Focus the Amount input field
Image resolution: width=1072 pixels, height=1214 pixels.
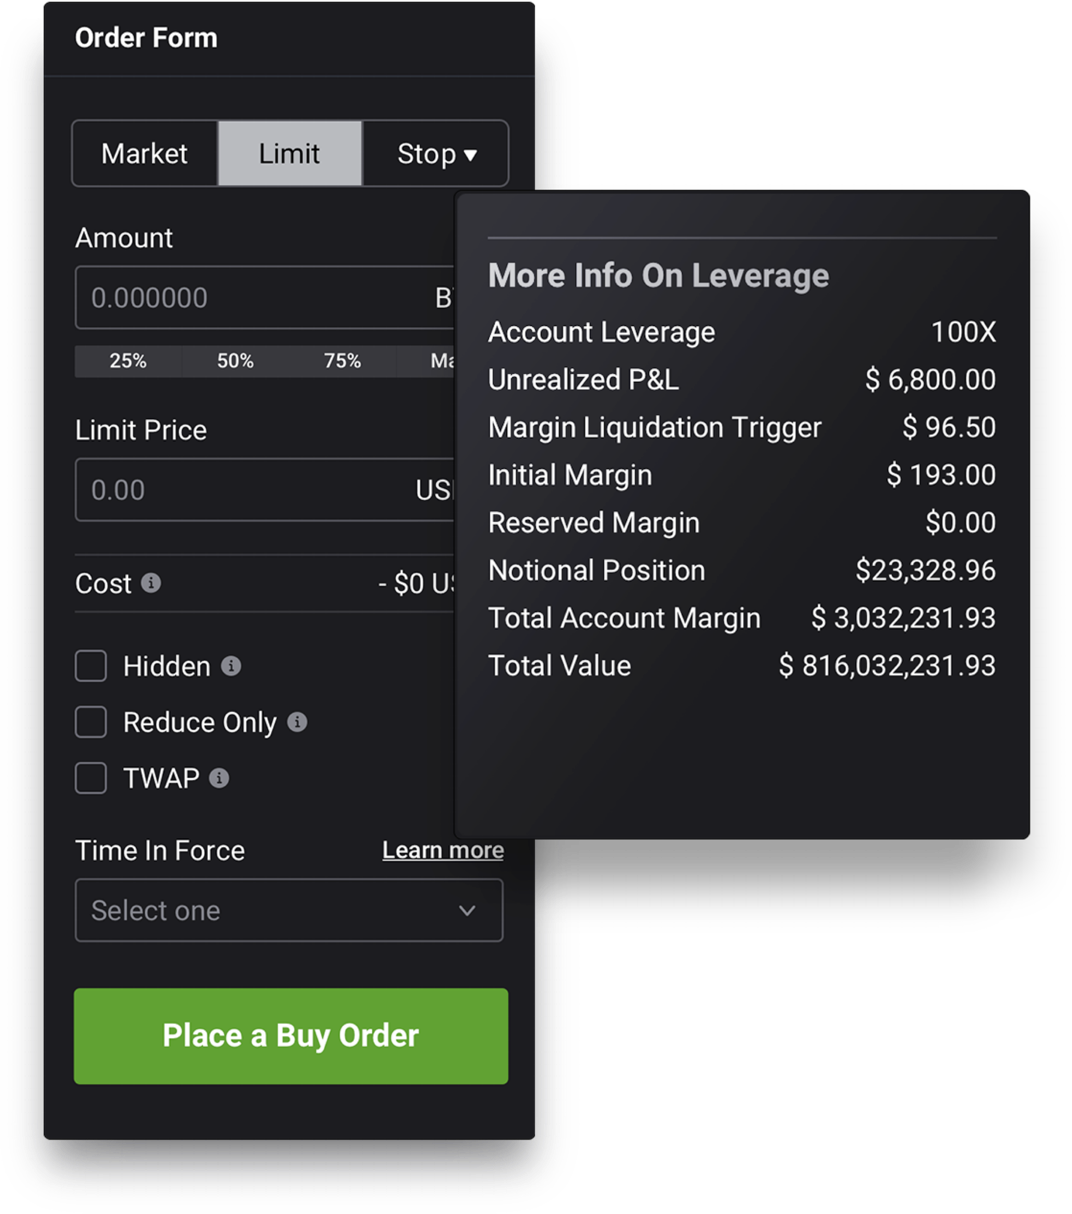click(x=265, y=297)
